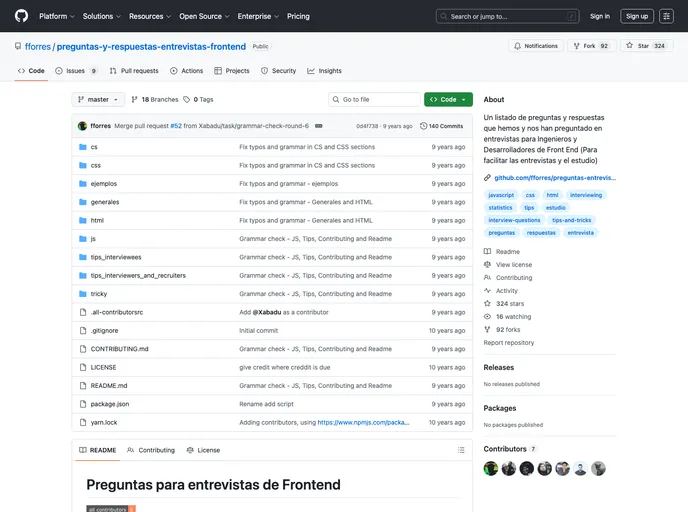688x512 pixels.
Task: Fork the repository
Action: 590,46
